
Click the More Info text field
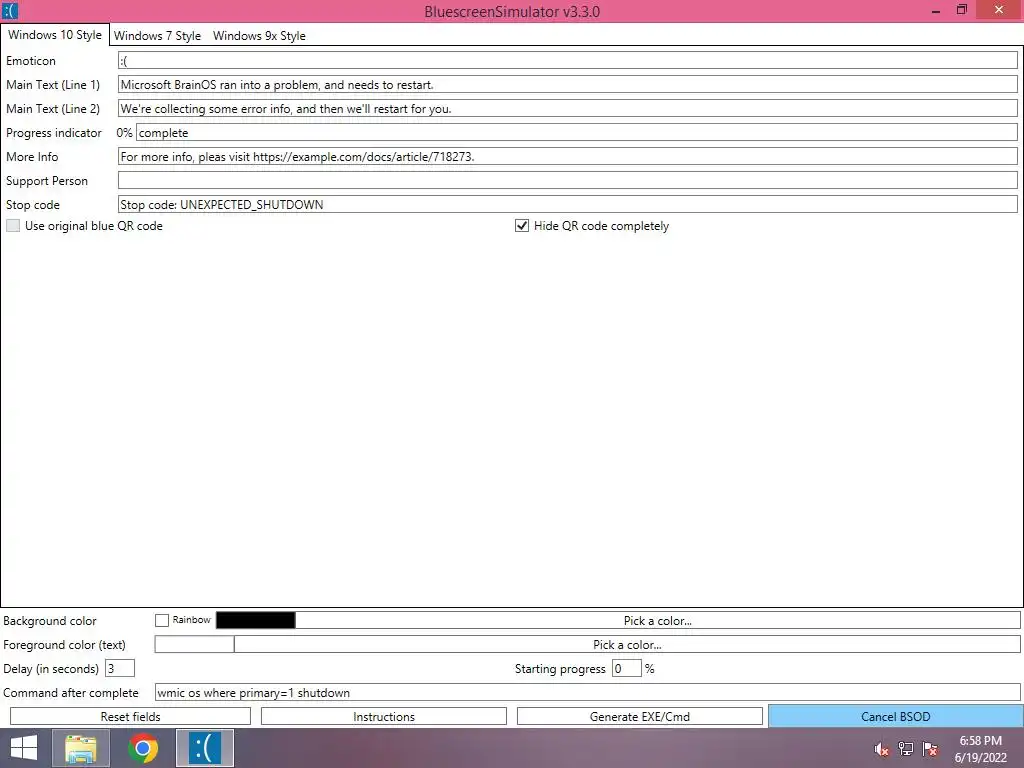point(568,157)
